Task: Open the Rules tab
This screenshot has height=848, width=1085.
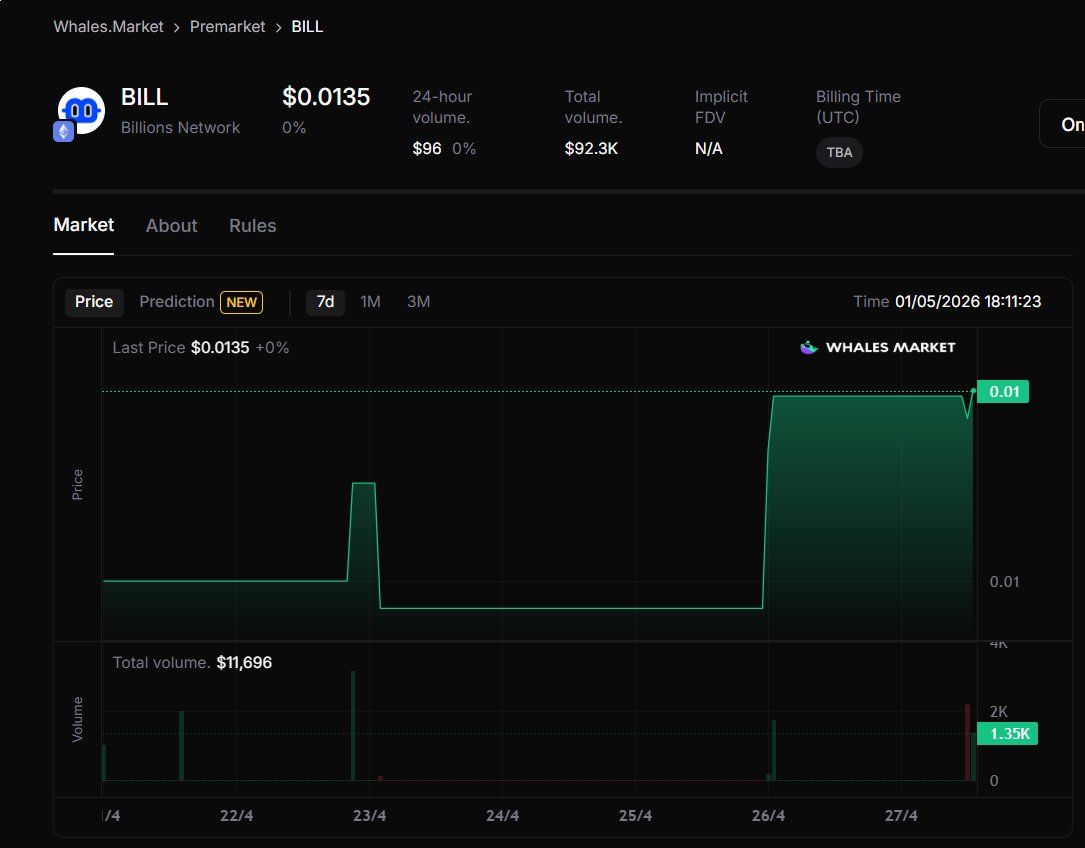Action: tap(253, 226)
